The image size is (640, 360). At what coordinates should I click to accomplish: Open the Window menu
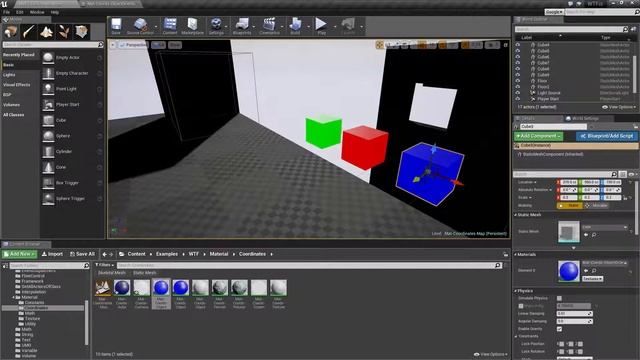(x=37, y=12)
